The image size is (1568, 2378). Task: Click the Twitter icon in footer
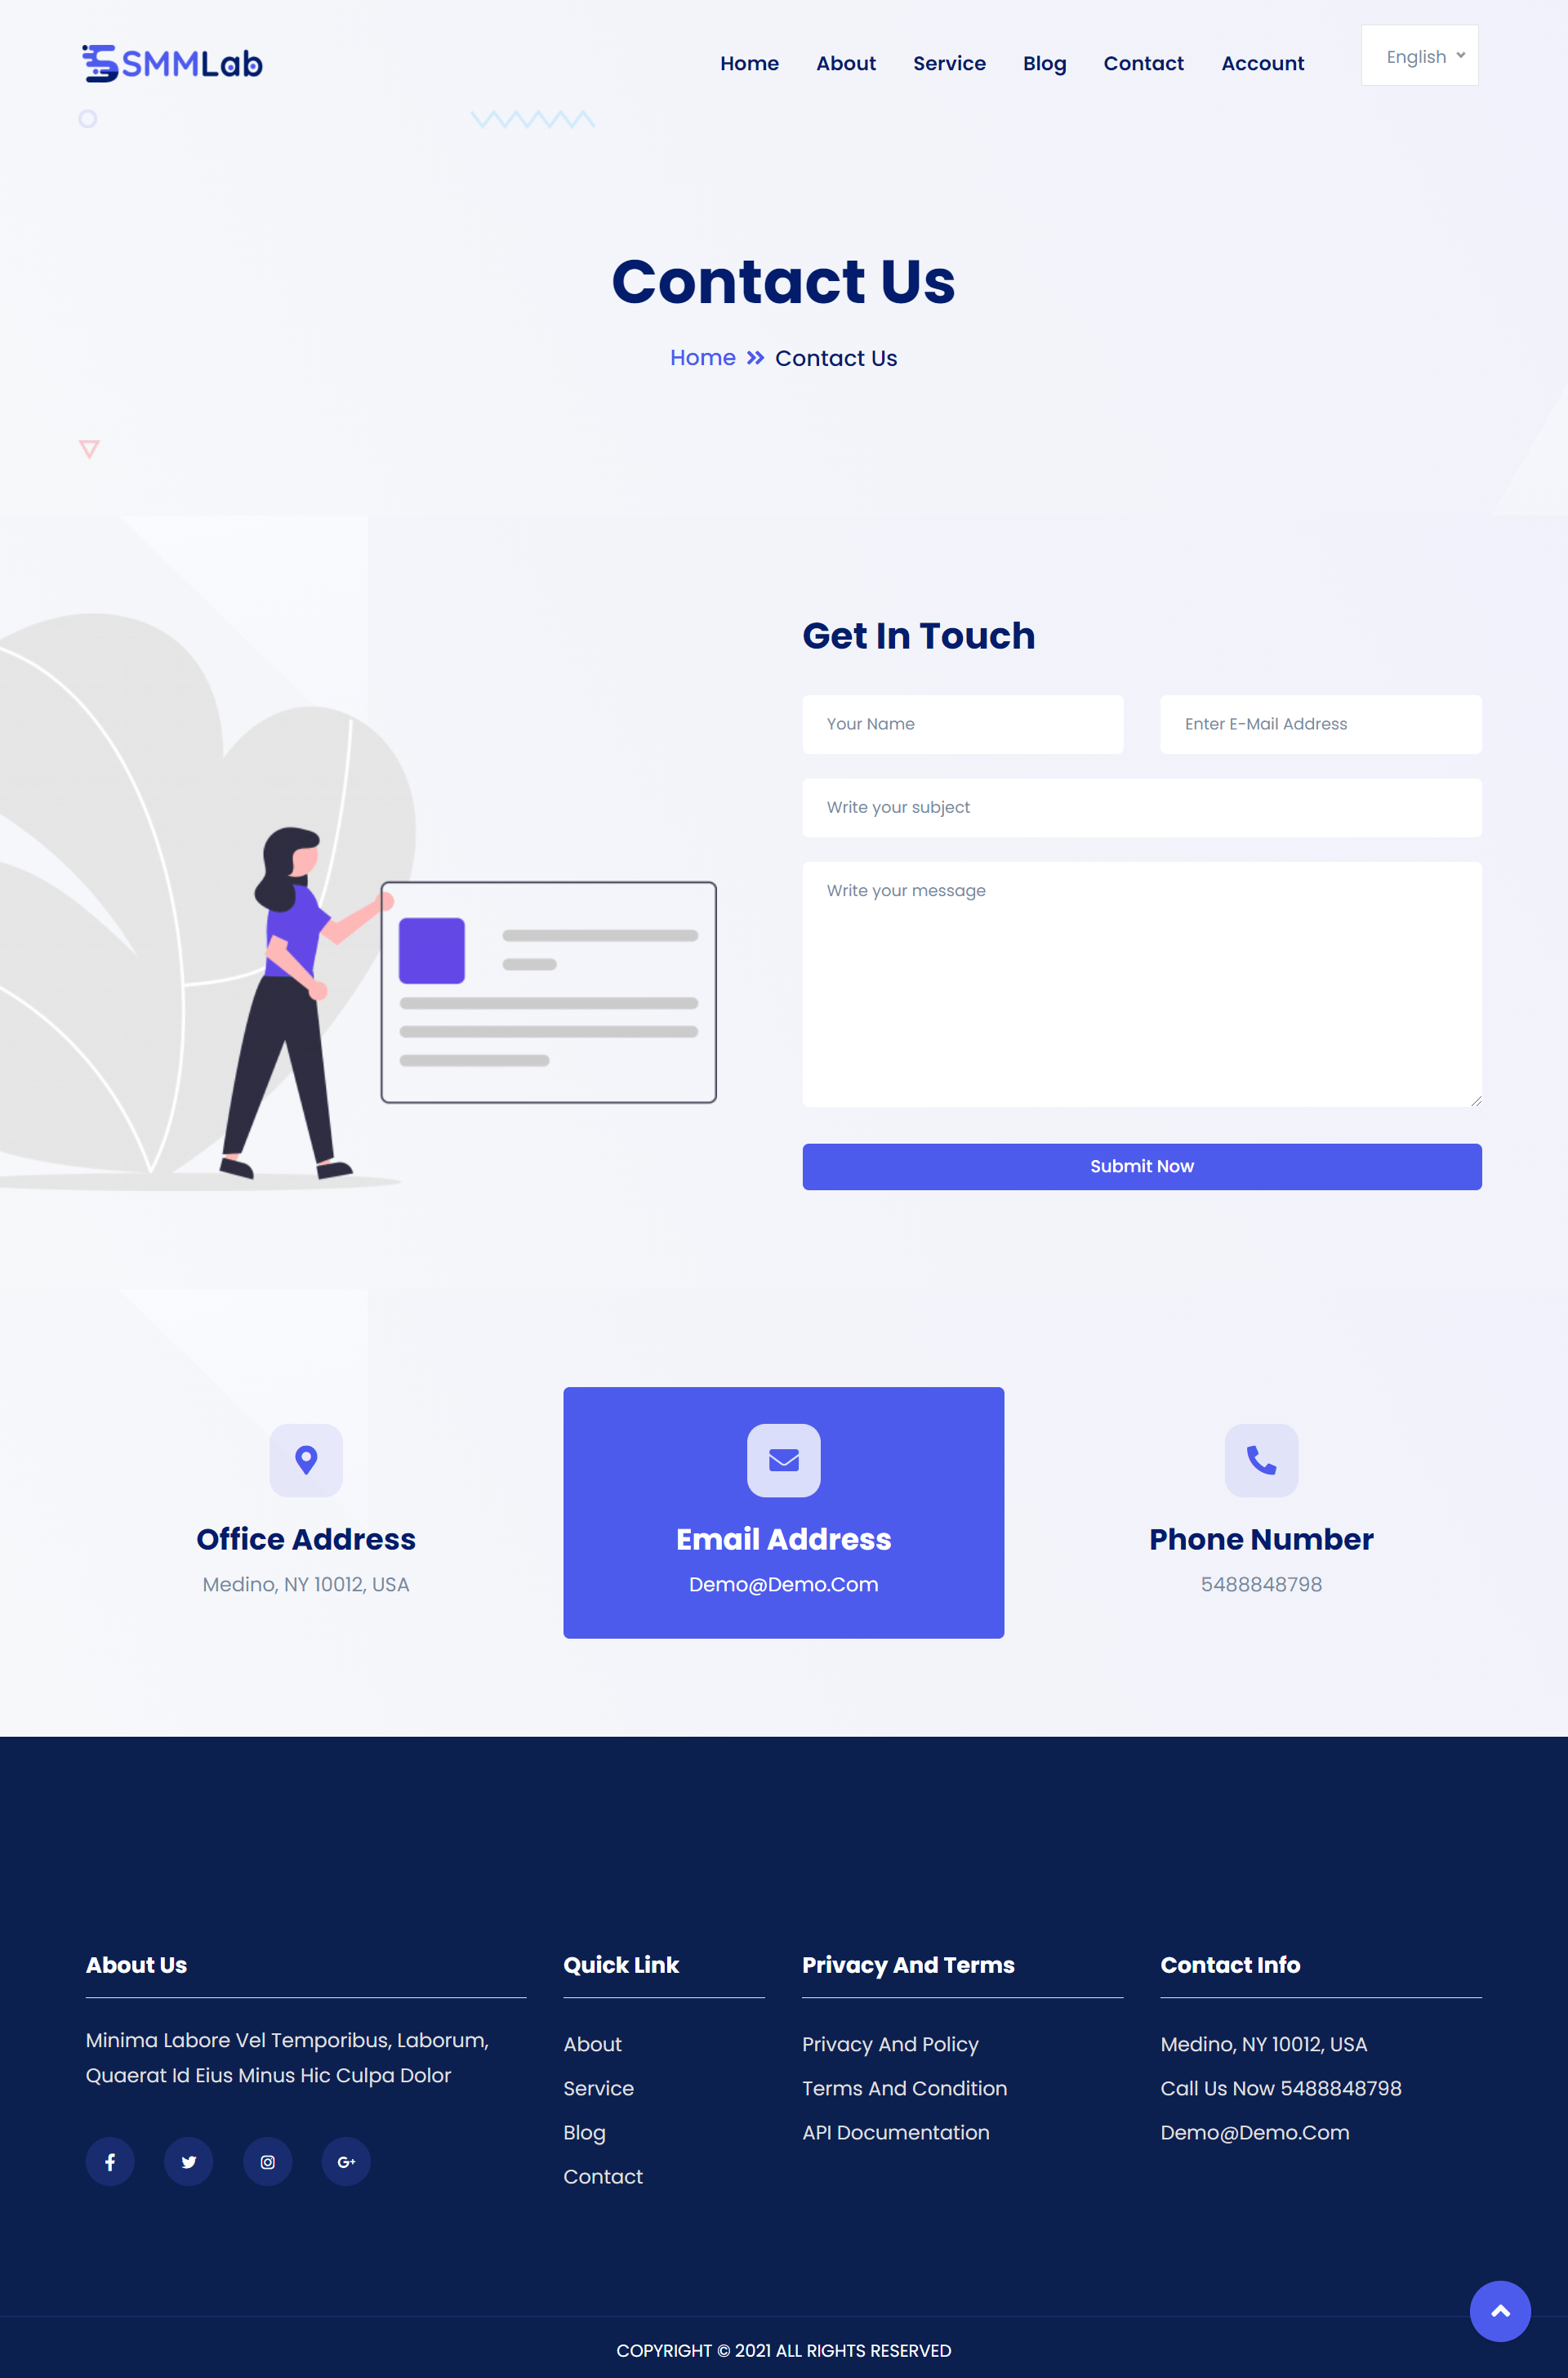pyautogui.click(x=187, y=2161)
